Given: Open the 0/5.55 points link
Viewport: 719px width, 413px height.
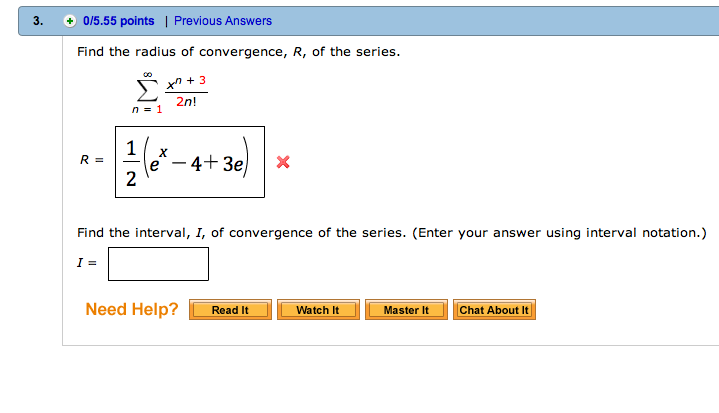Looking at the screenshot, I should click(118, 21).
